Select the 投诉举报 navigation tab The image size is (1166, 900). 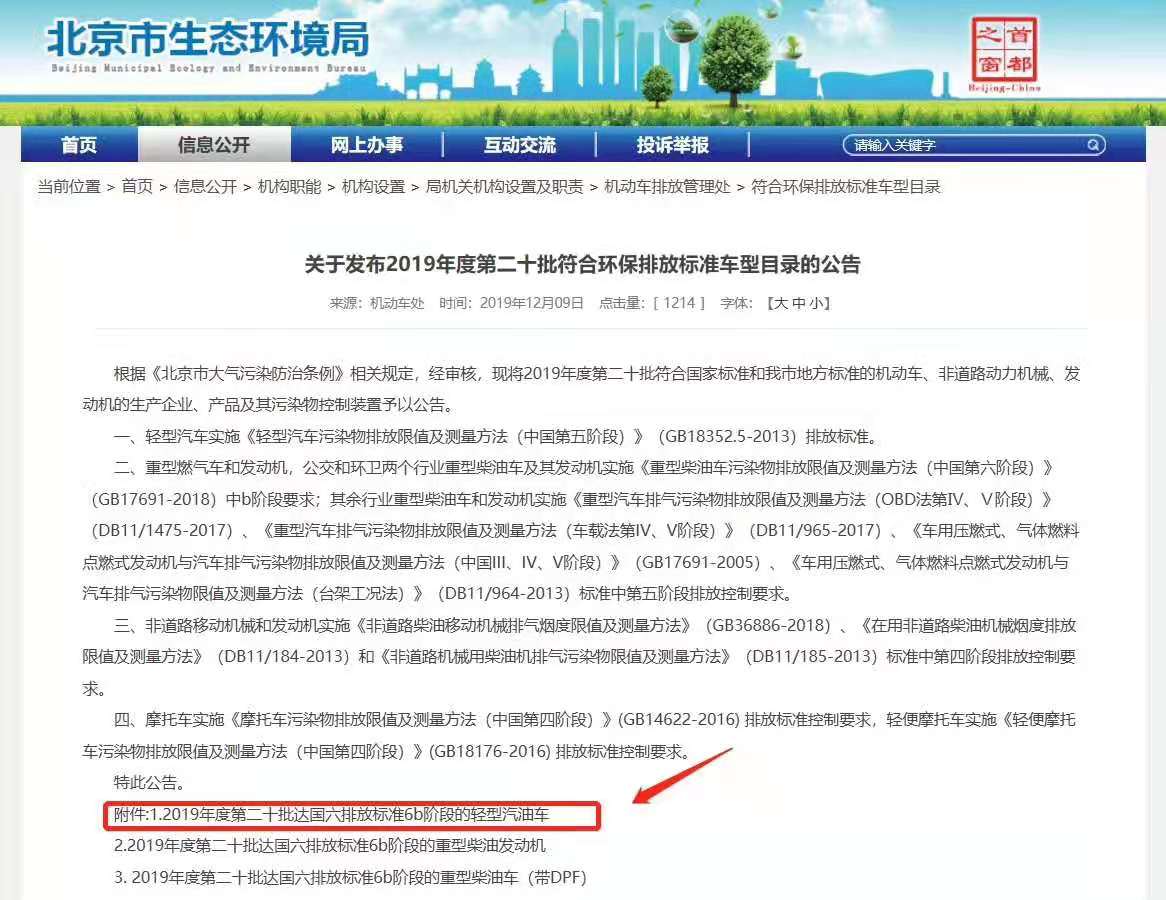(673, 145)
